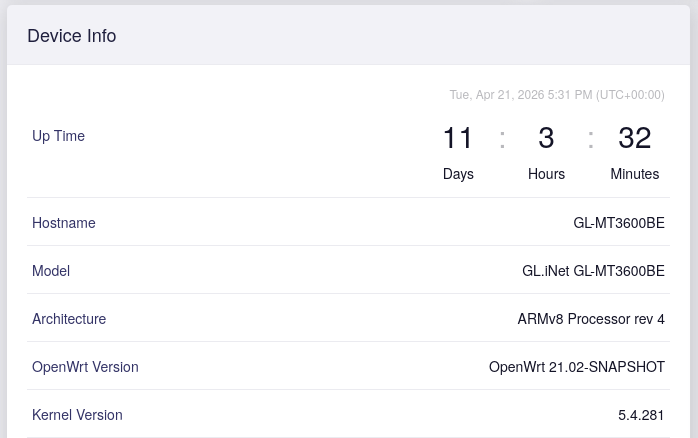This screenshot has width=698, height=438.
Task: Click the Minutes unit label
Action: (x=634, y=174)
